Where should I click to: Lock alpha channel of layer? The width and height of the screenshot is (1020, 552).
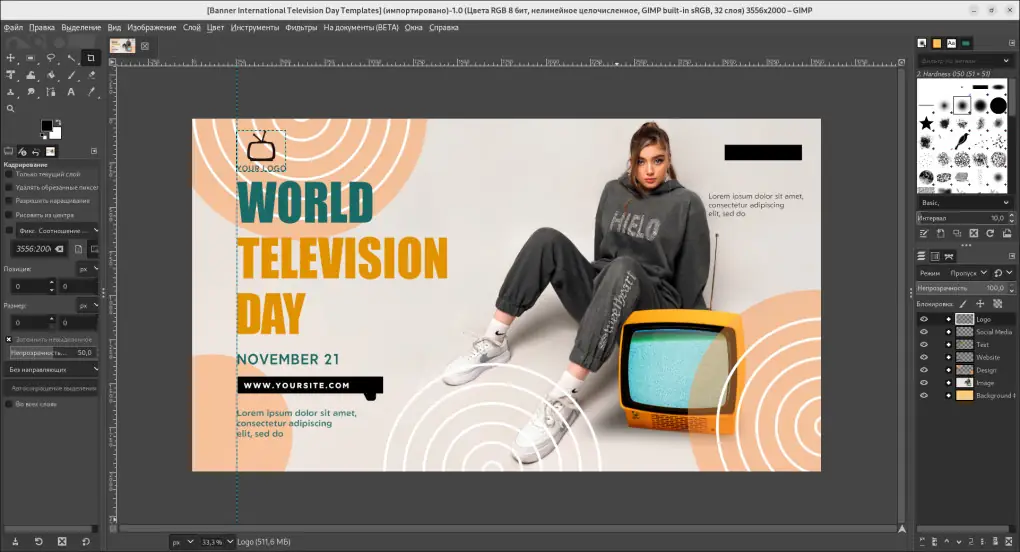(998, 304)
